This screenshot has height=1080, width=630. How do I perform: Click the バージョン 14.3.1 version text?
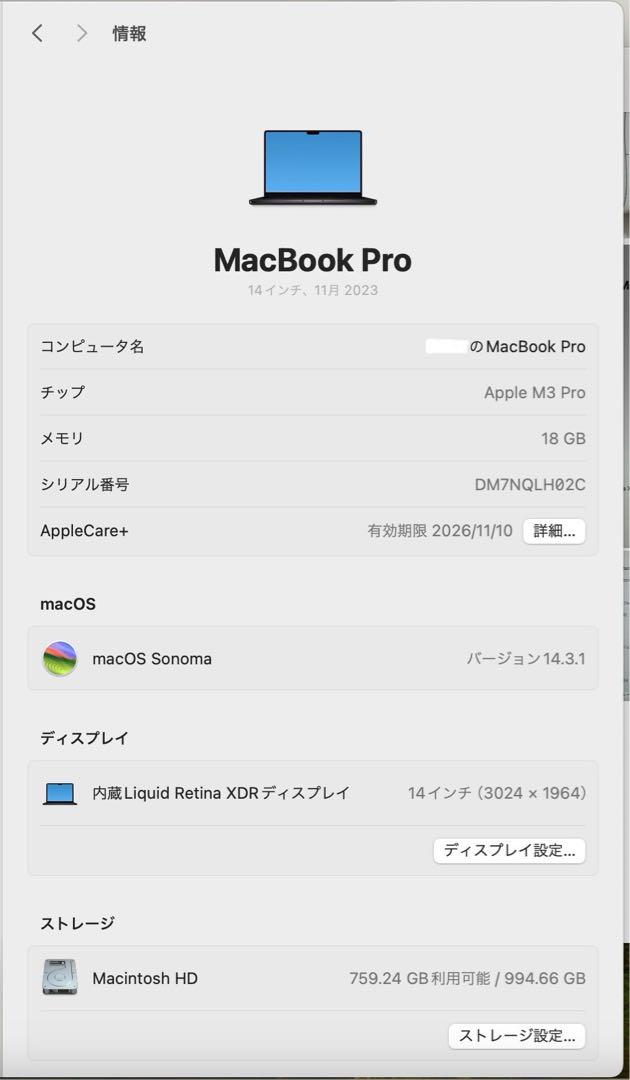click(x=526, y=658)
